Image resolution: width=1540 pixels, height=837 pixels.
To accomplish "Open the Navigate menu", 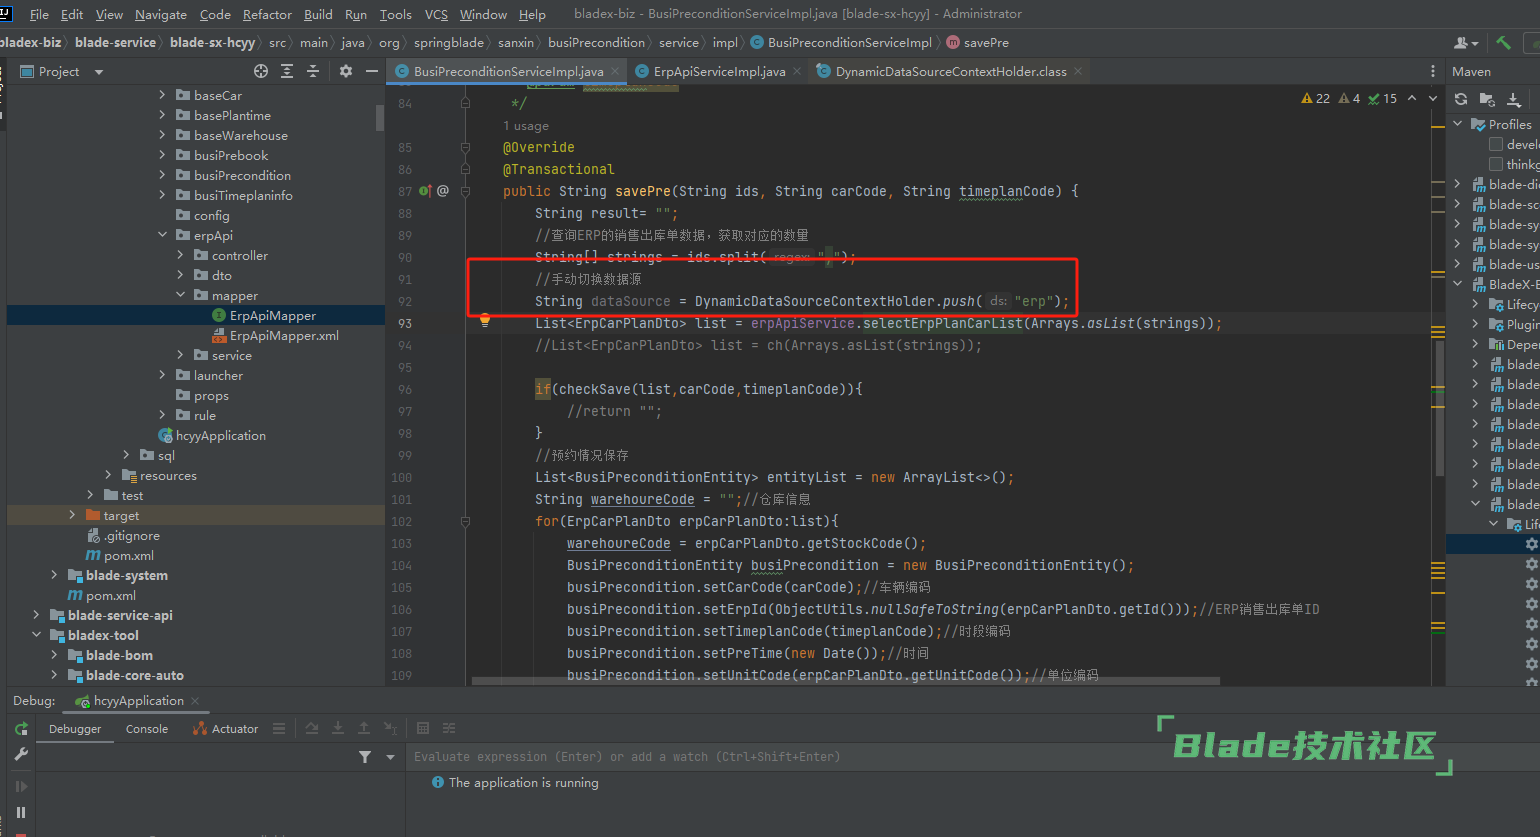I will 161,14.
